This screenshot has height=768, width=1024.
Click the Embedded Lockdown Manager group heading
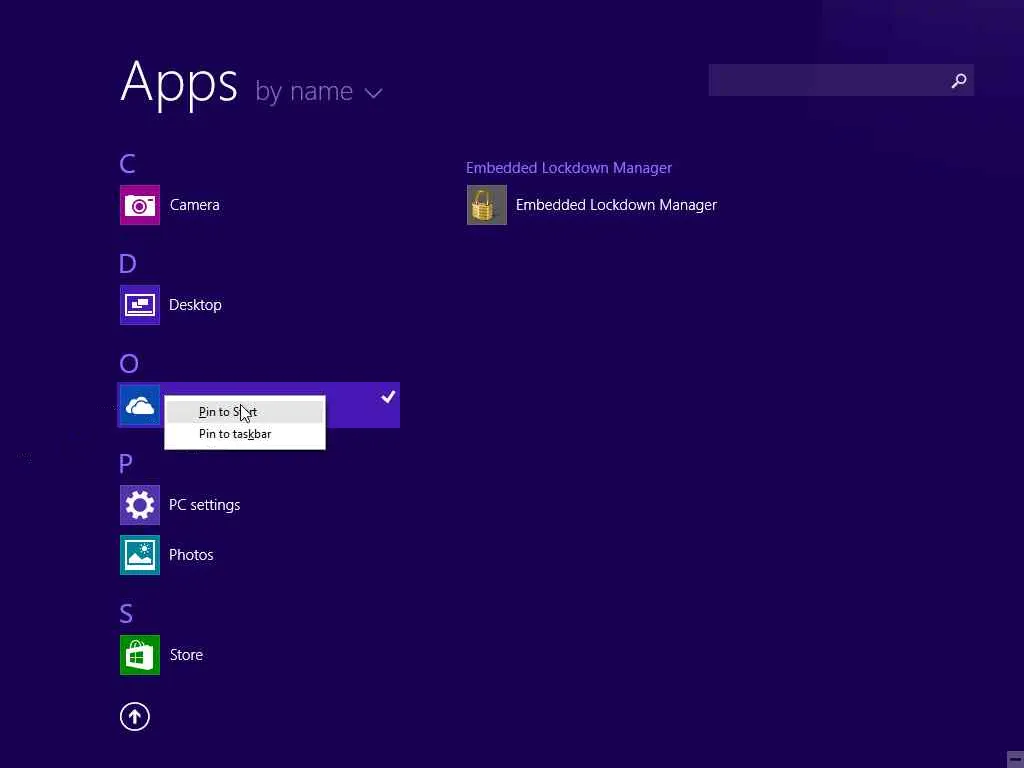pos(569,168)
